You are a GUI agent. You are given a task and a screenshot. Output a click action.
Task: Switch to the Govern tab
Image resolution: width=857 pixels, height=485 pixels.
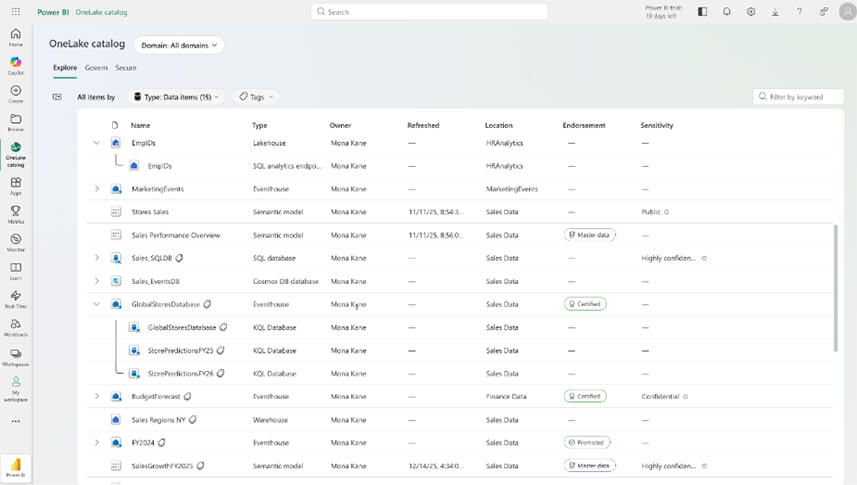pyautogui.click(x=96, y=68)
